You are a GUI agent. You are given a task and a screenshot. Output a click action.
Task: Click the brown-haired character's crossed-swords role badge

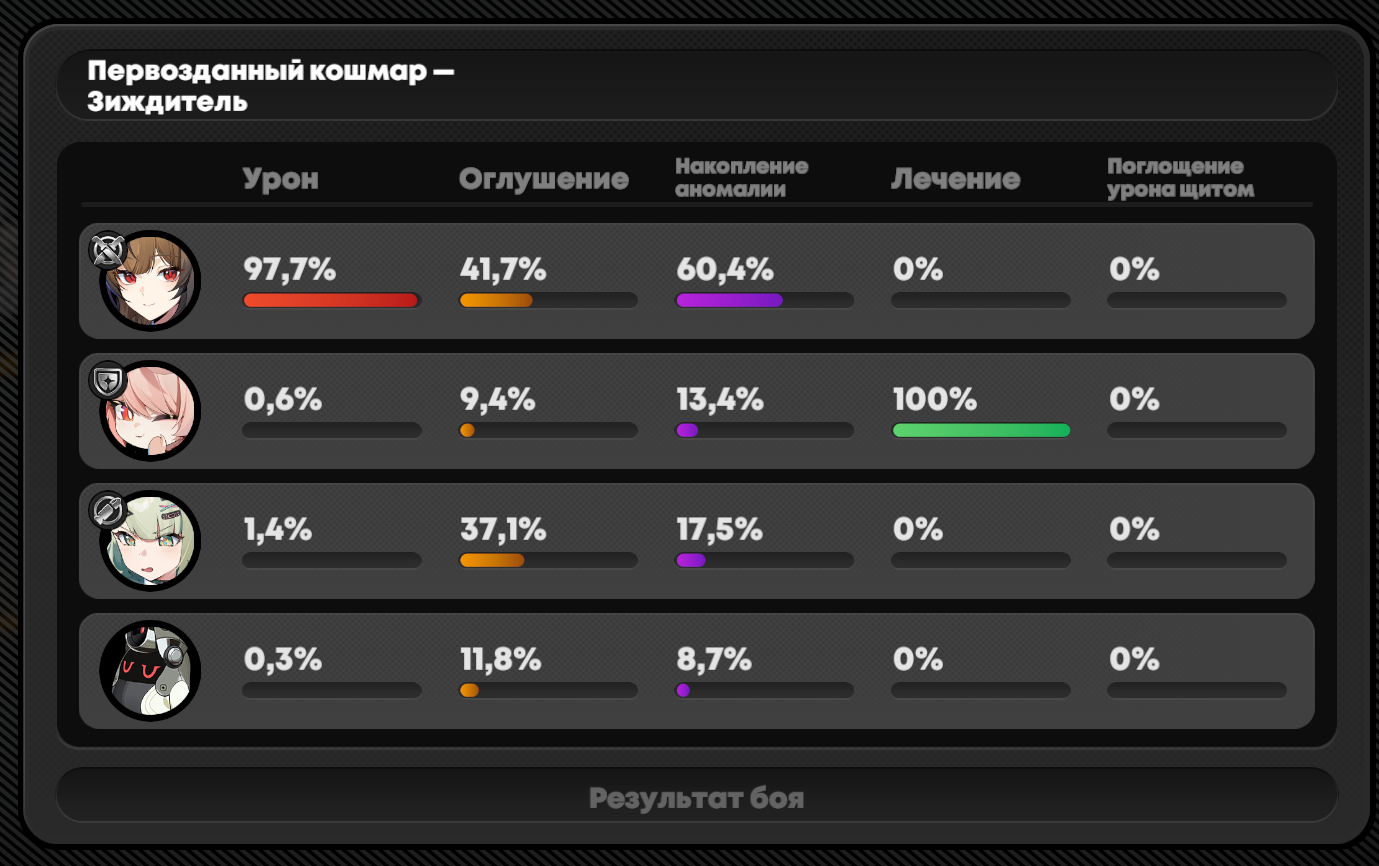click(x=106, y=251)
